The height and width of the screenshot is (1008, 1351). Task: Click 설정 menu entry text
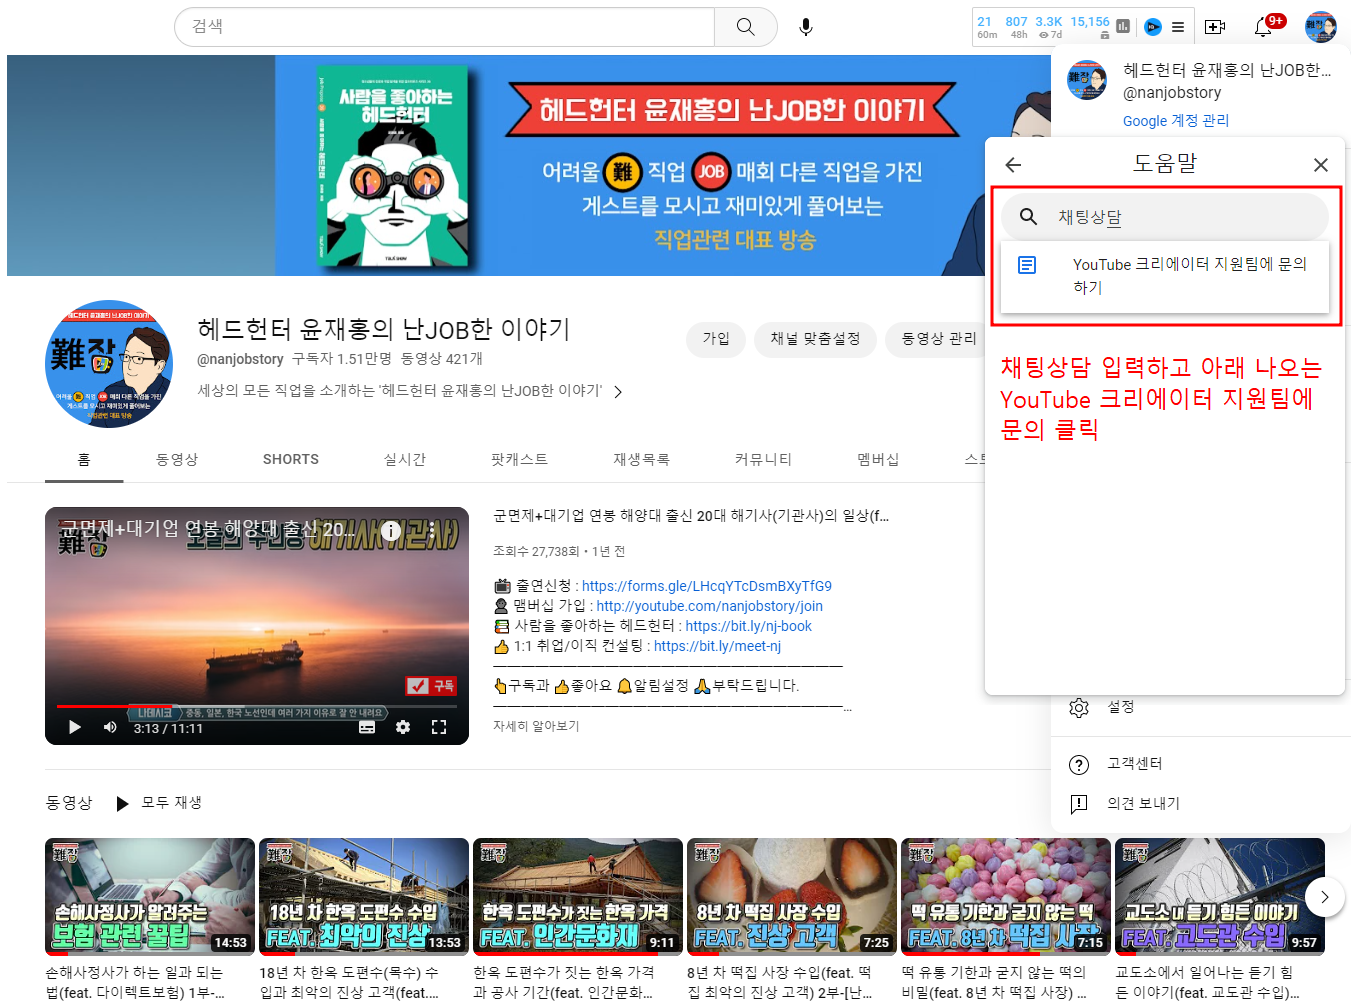click(1121, 707)
